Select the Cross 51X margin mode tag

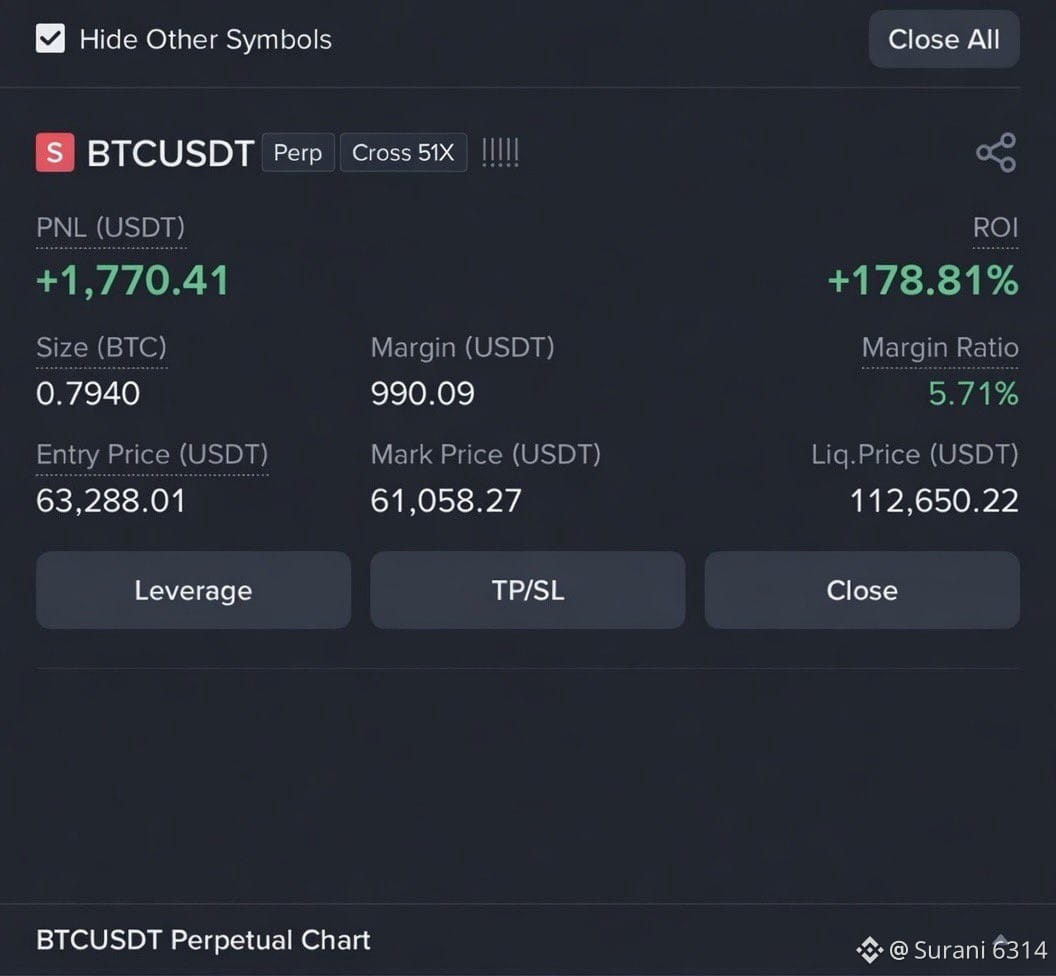403,153
